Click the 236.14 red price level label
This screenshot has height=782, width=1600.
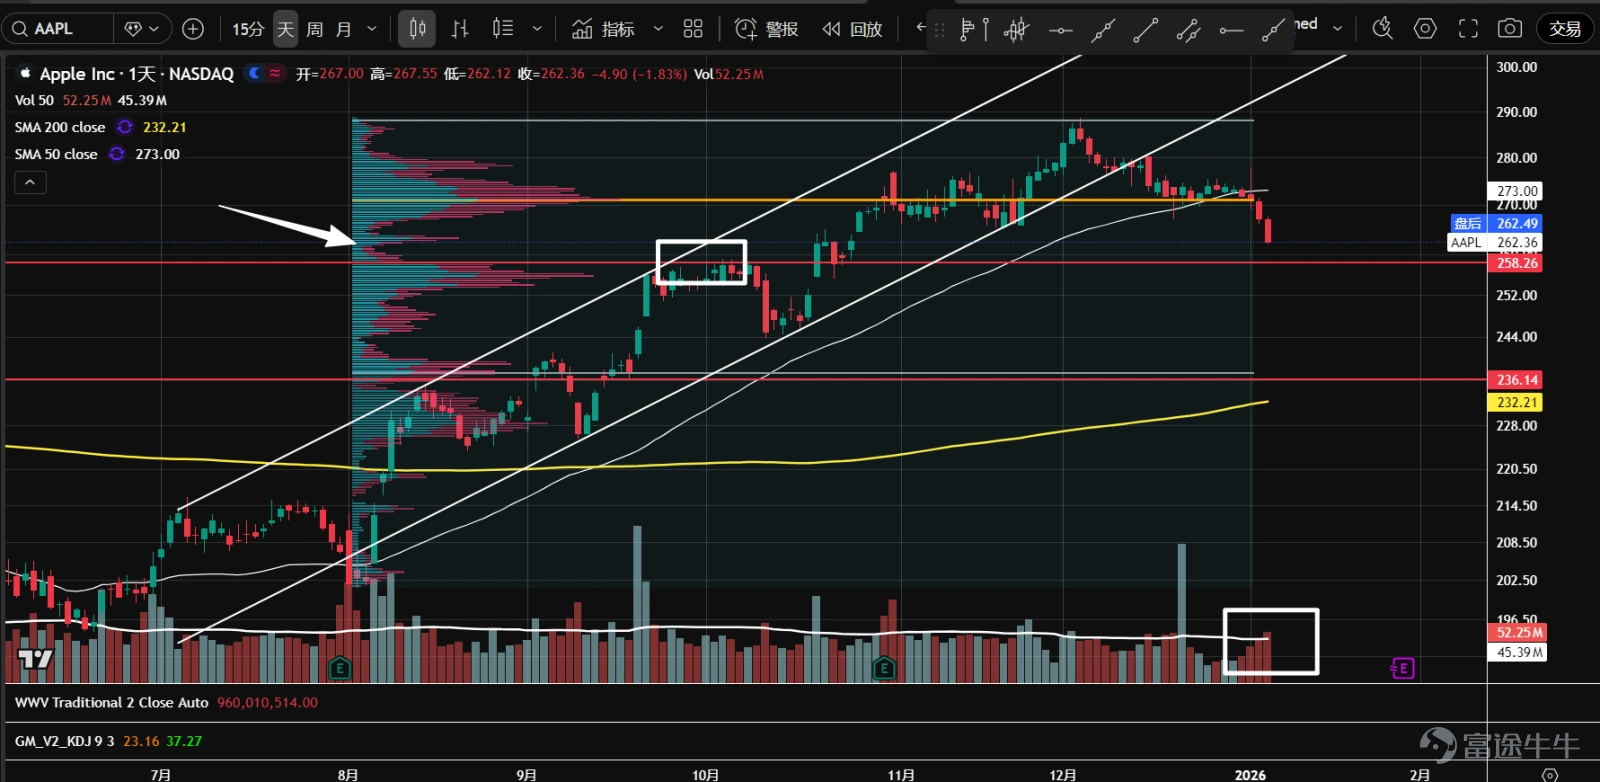point(1517,380)
